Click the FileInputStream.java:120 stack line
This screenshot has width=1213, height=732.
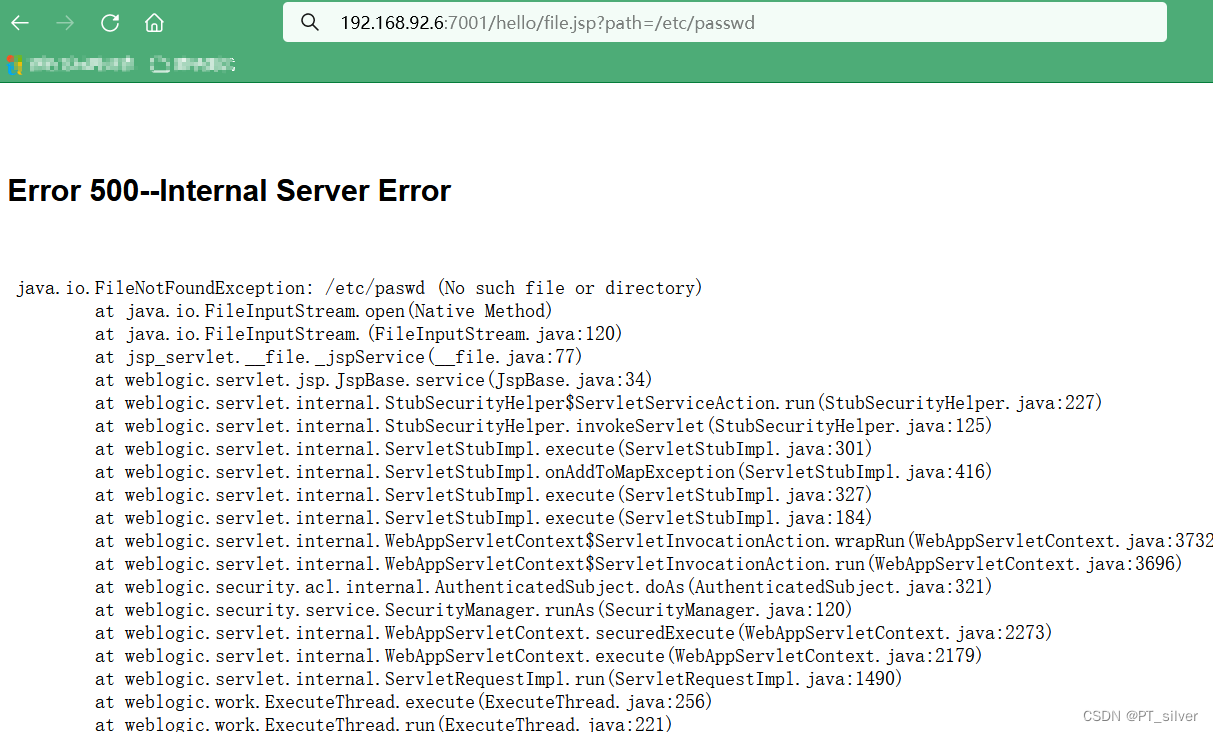coord(359,334)
